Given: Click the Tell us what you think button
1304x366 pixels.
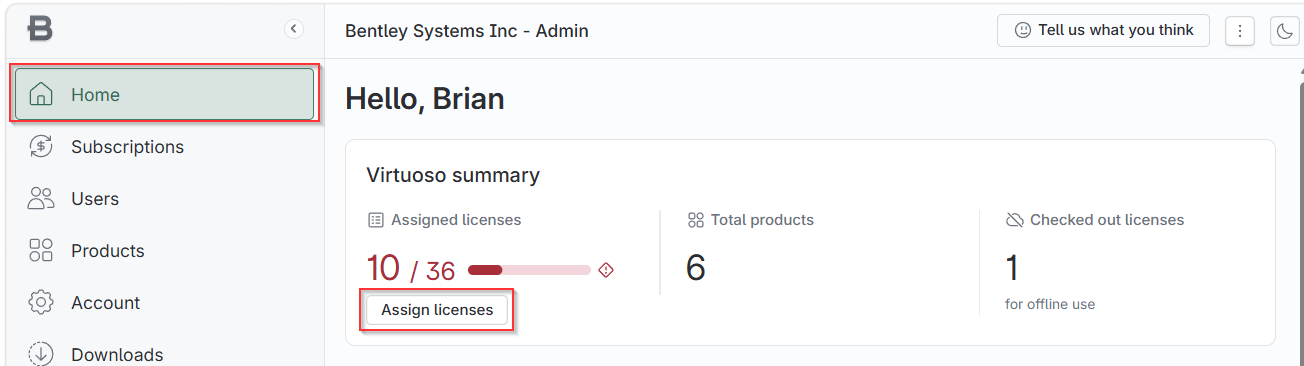Looking at the screenshot, I should 1103,30.
